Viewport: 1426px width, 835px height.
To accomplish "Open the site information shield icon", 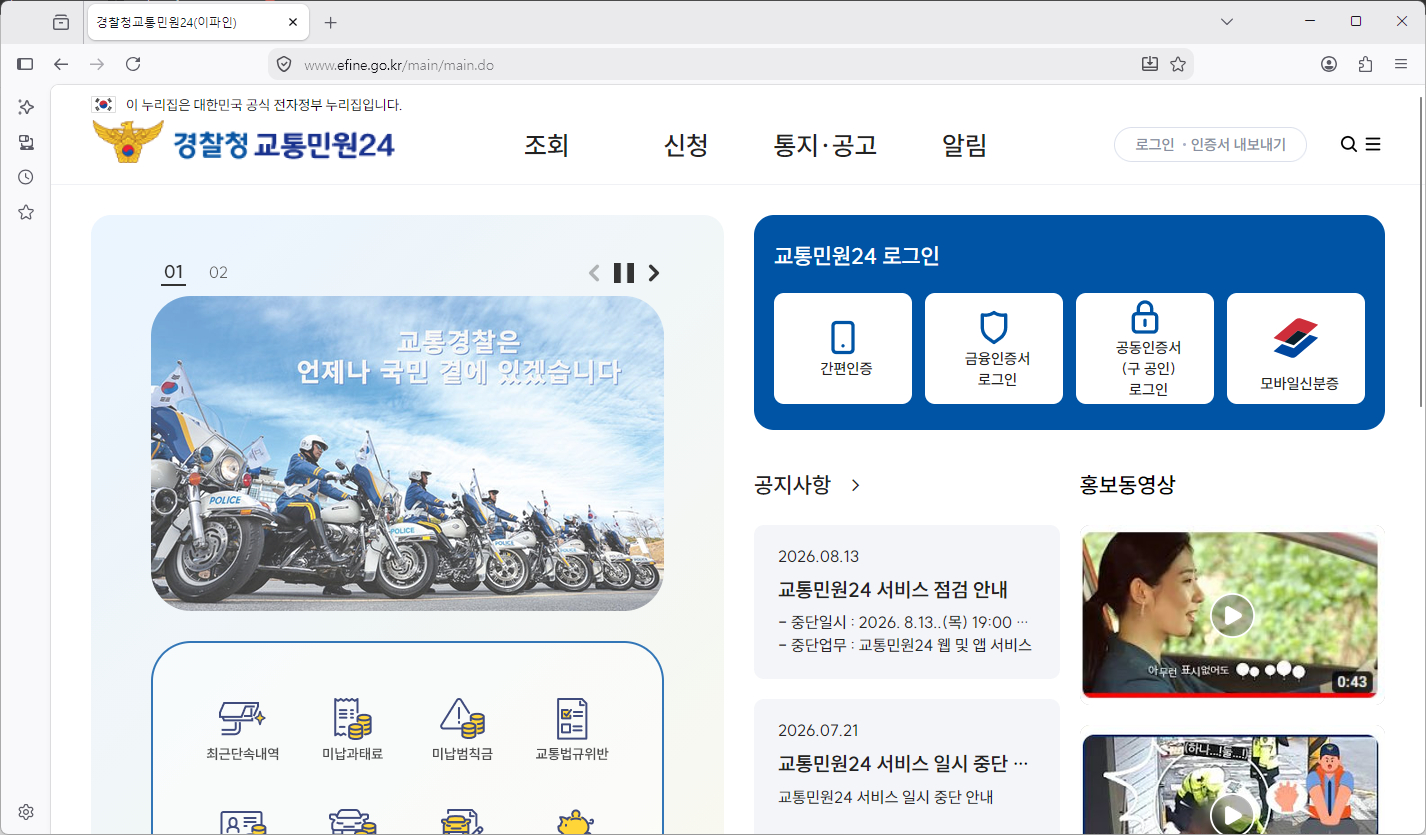I will (x=284, y=64).
